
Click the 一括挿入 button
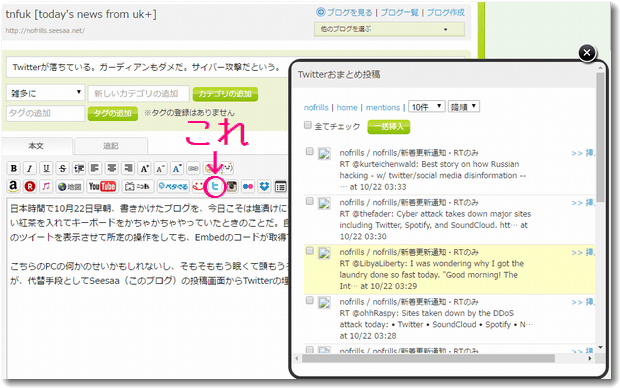tap(389, 127)
